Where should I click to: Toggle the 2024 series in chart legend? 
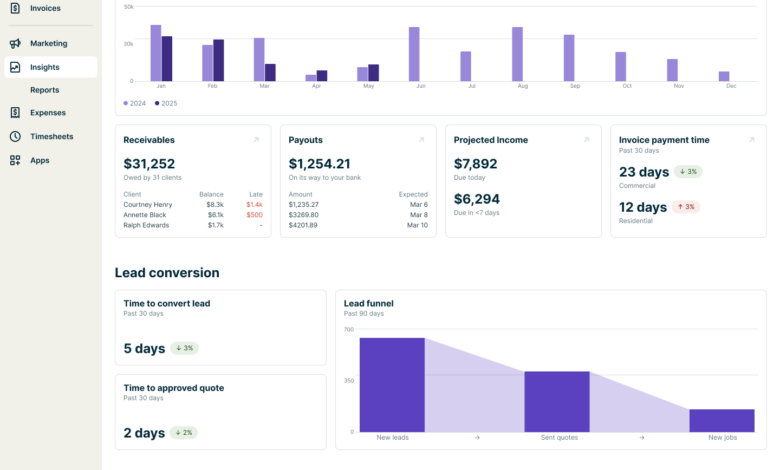(136, 103)
